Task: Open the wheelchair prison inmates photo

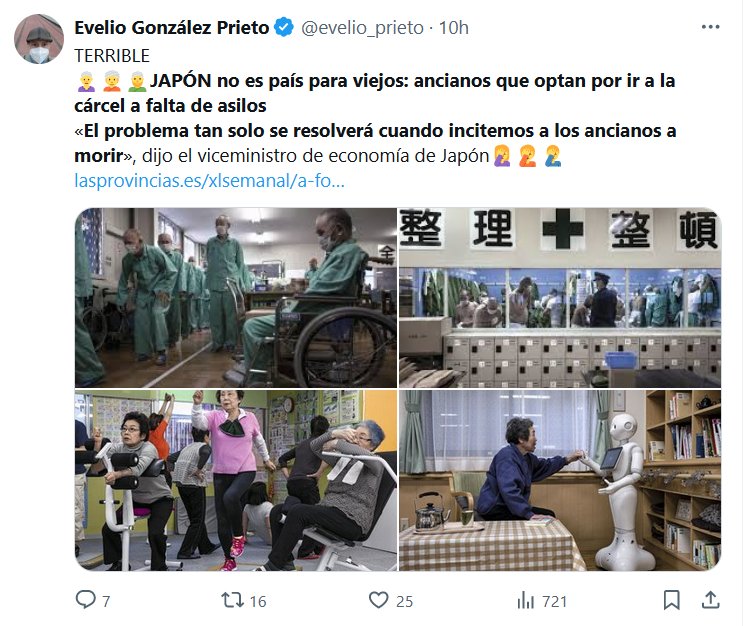Action: (x=236, y=297)
